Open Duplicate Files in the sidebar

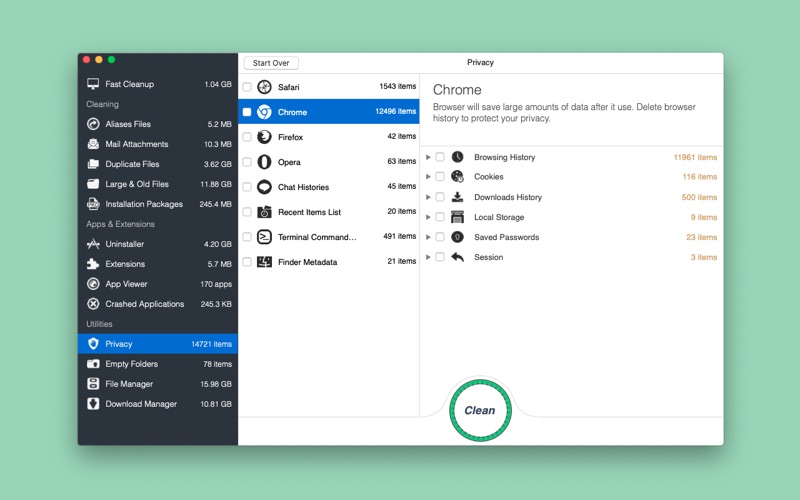[x=158, y=164]
